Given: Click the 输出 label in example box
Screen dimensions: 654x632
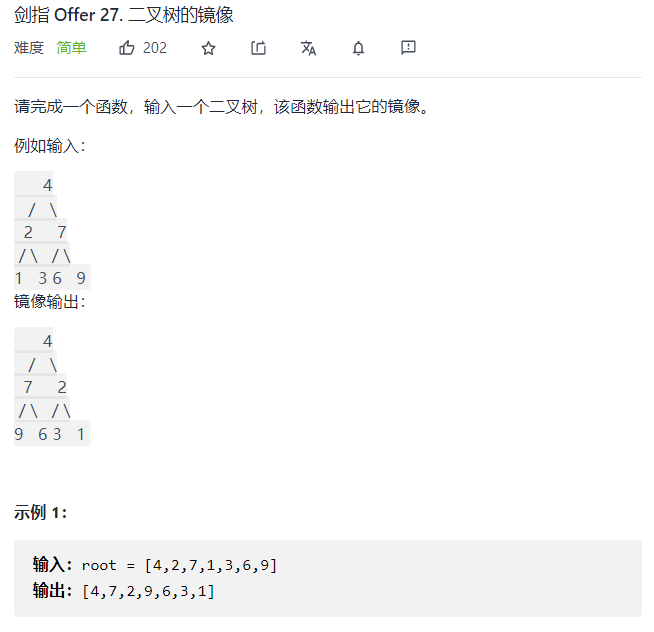Looking at the screenshot, I should [53, 591].
